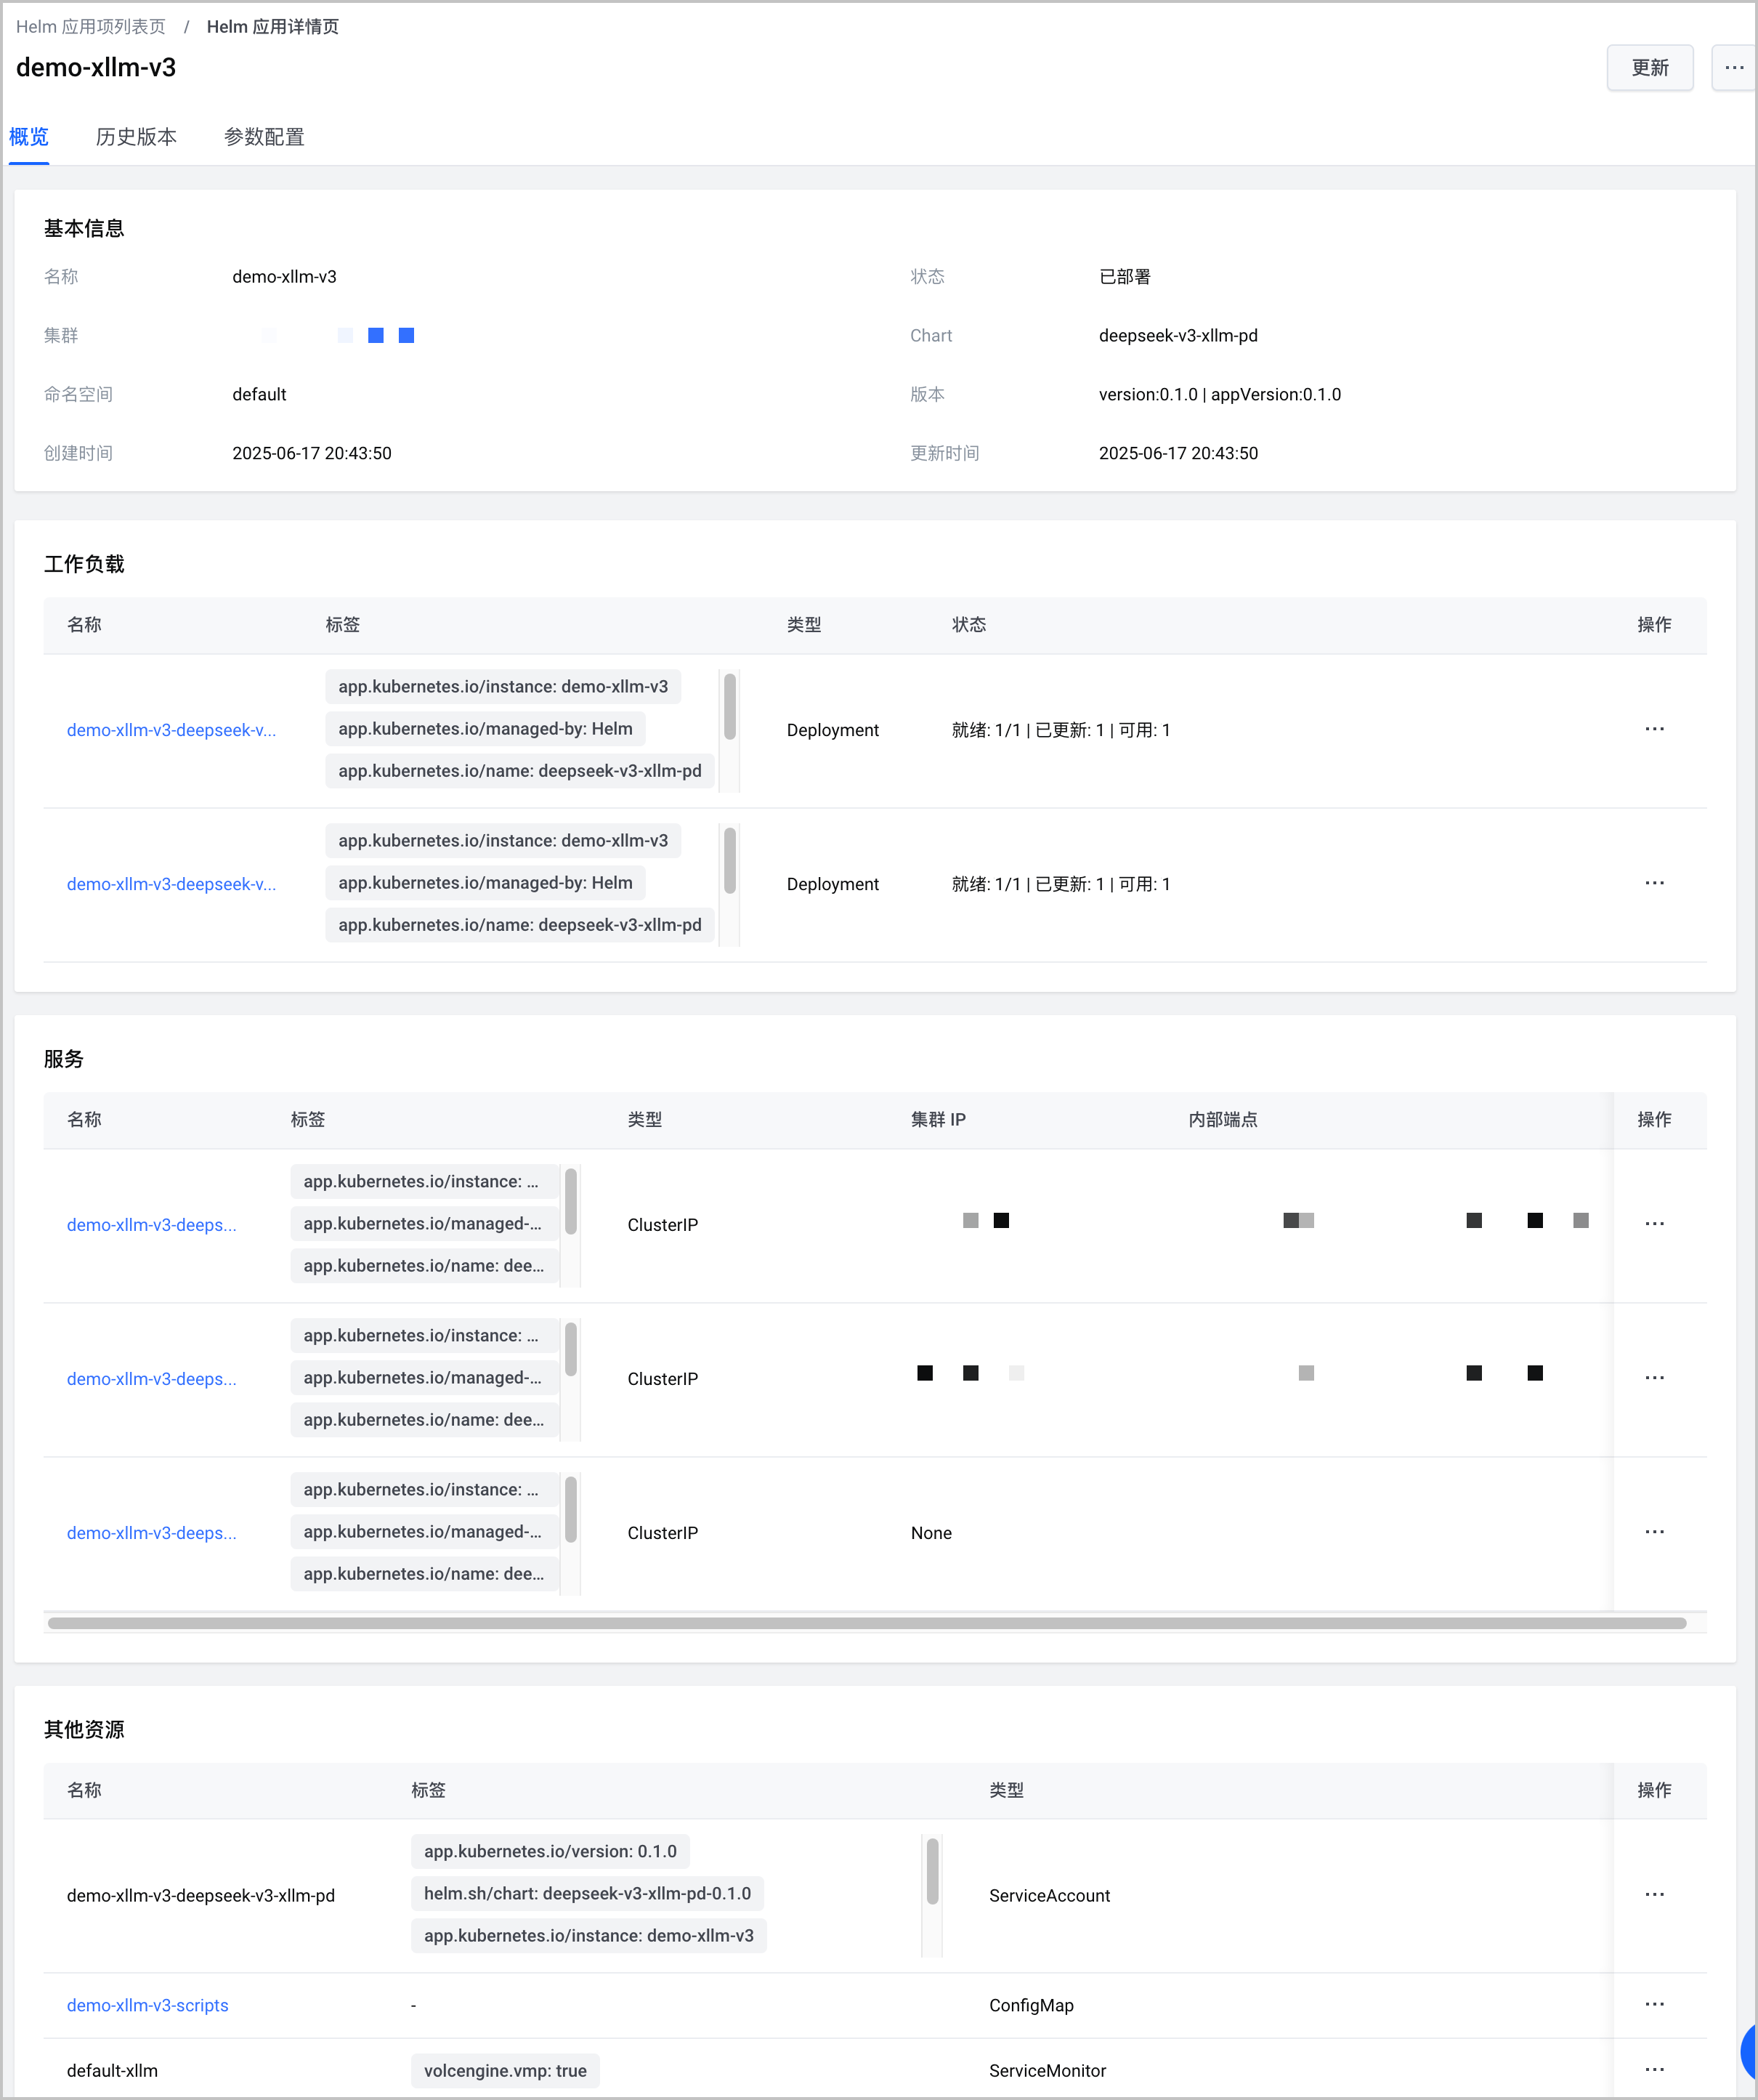Switch to the 概览 tab
1758x2100 pixels.
tap(29, 137)
